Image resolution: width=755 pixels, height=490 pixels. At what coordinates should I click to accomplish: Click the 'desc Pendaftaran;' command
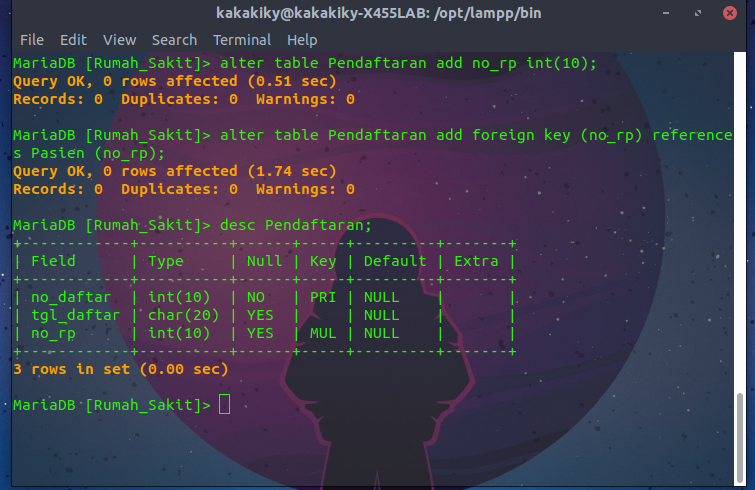296,225
